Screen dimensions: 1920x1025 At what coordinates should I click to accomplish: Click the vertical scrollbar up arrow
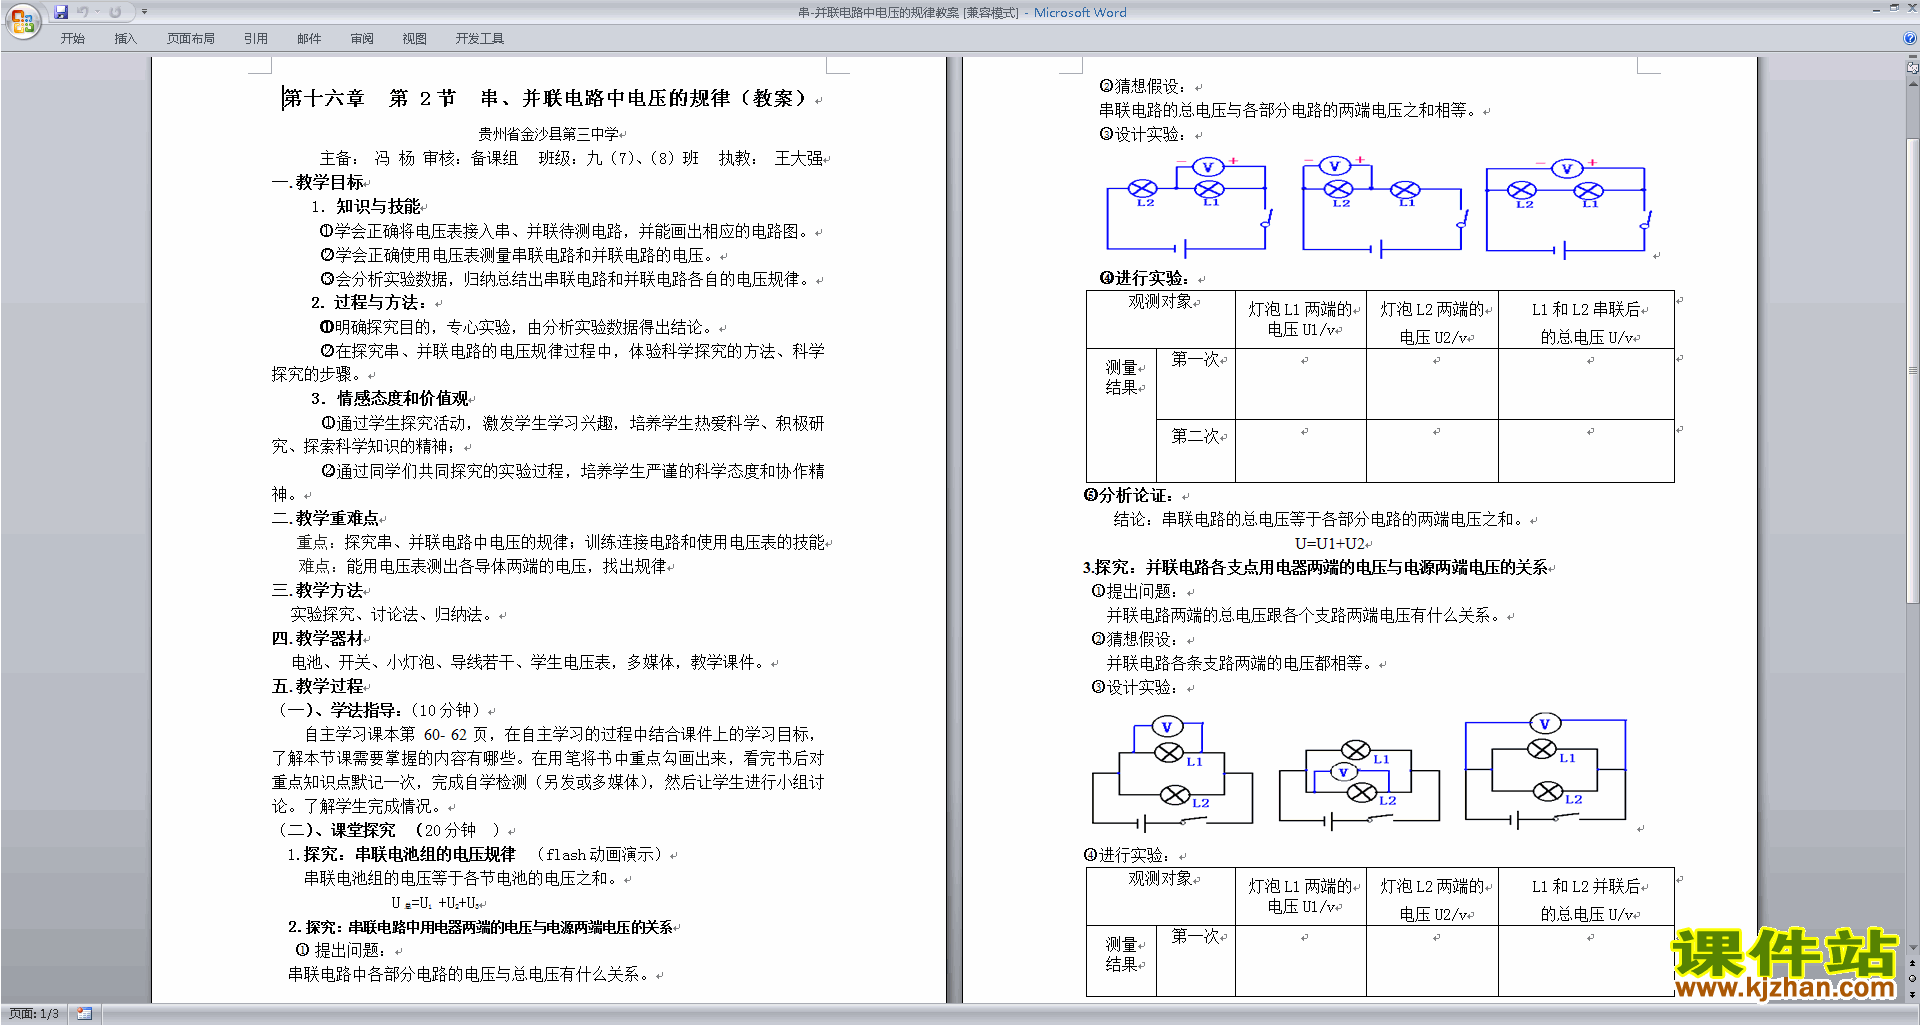[x=1913, y=84]
